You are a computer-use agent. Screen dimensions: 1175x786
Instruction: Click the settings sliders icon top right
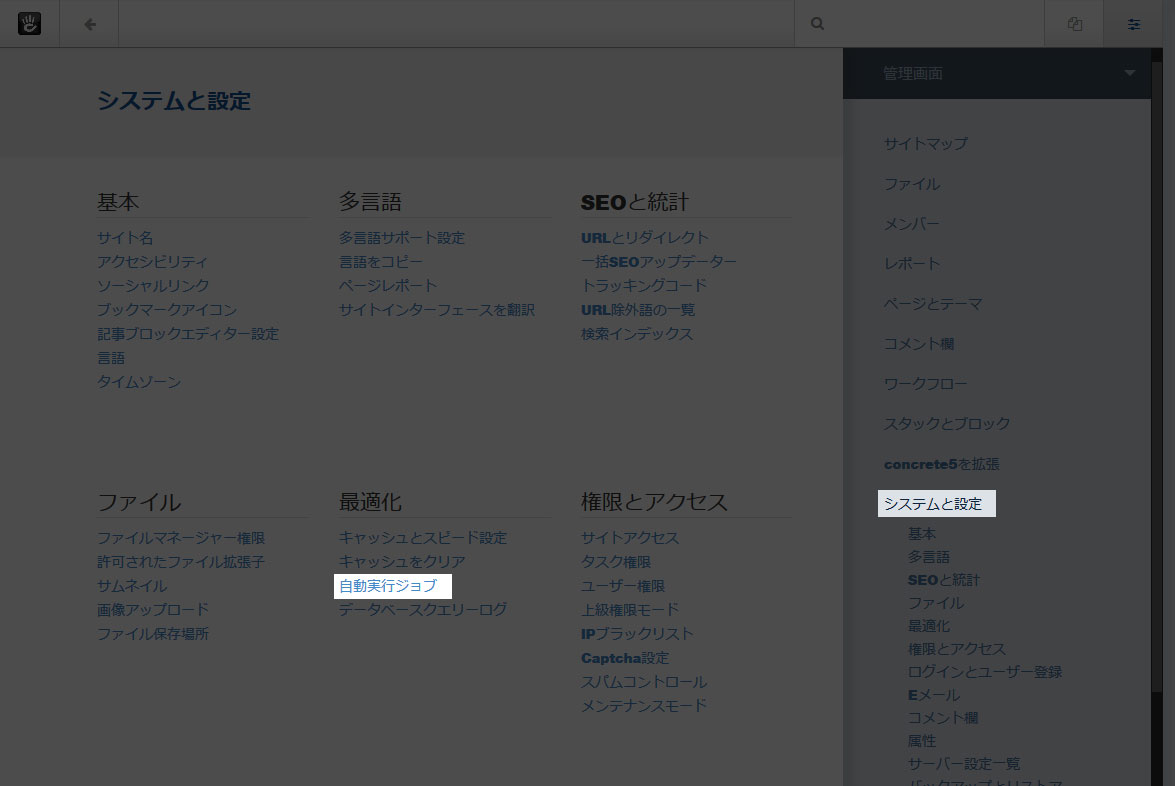tap(1134, 23)
